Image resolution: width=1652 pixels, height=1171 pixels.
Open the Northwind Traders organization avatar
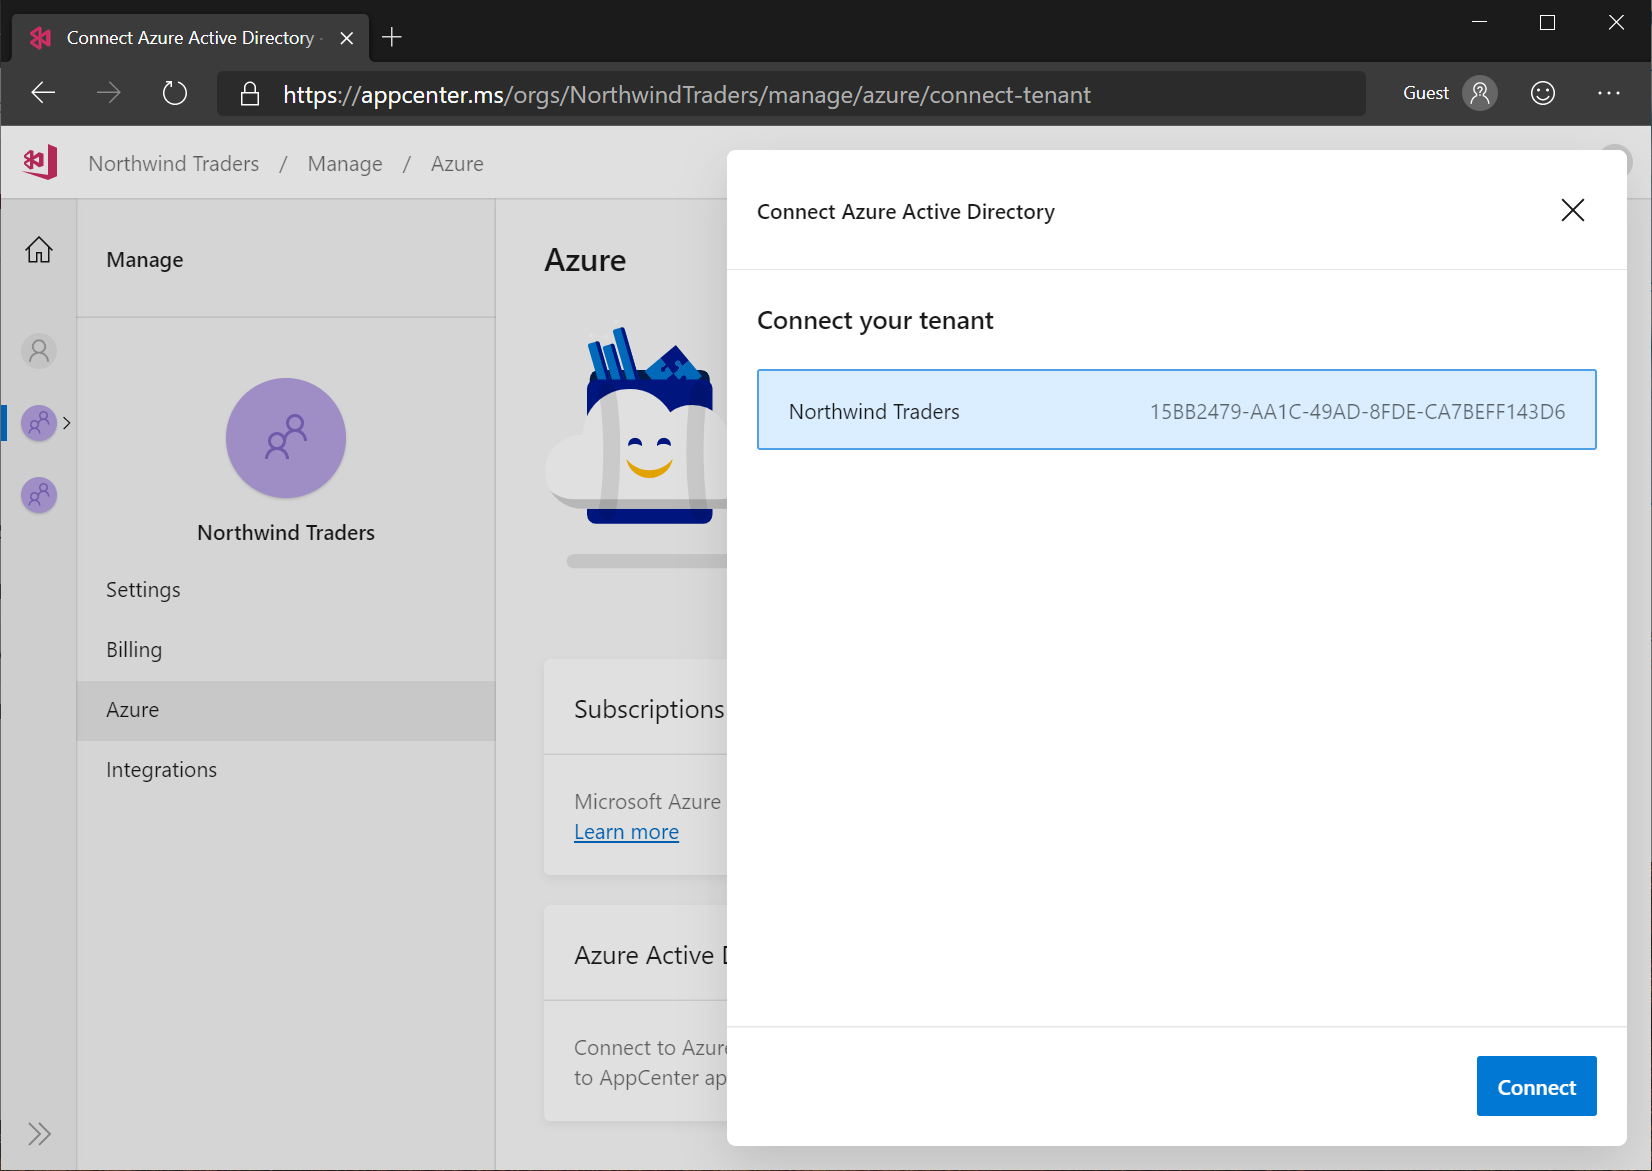pos(38,422)
